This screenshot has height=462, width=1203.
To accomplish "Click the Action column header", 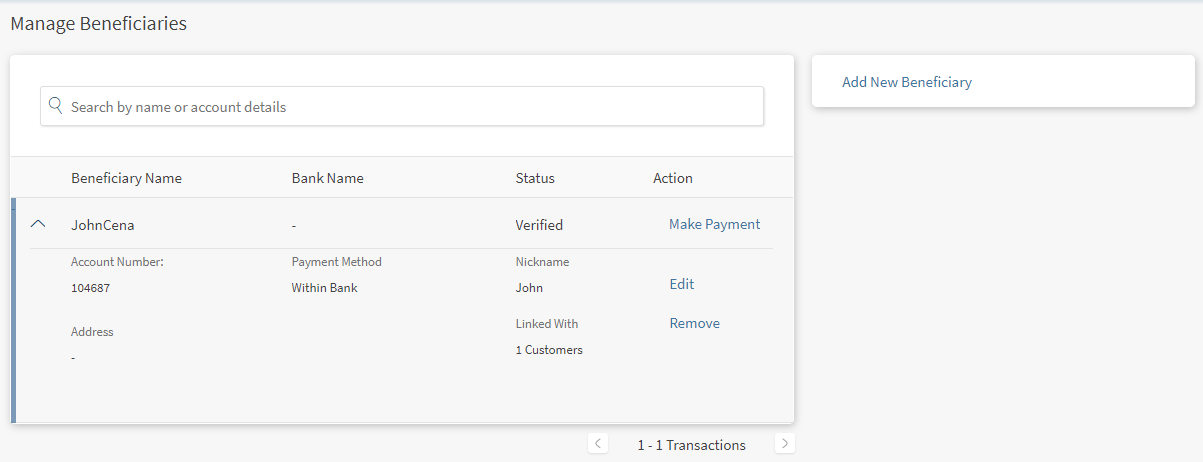I will pyautogui.click(x=672, y=178).
